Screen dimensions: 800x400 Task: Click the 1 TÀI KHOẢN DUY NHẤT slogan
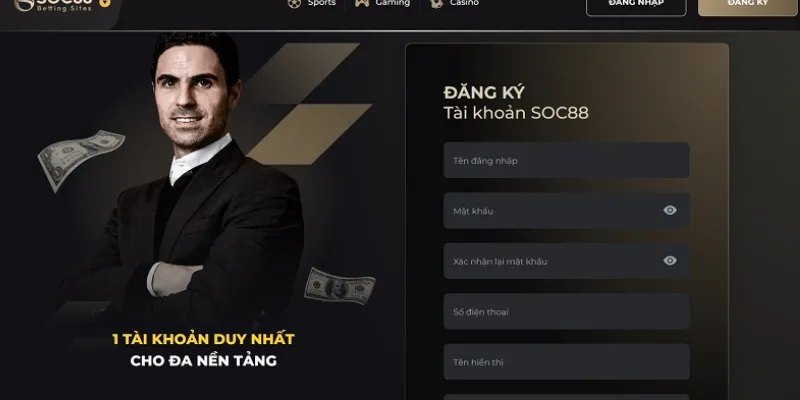203,339
